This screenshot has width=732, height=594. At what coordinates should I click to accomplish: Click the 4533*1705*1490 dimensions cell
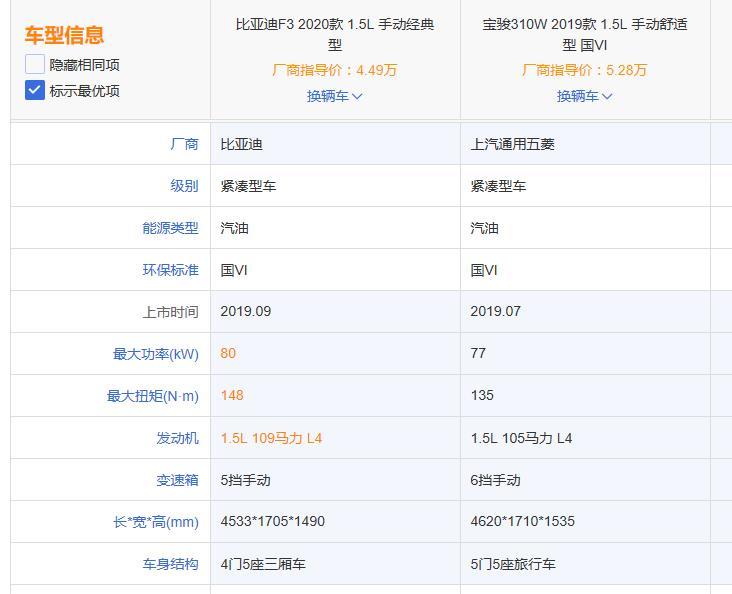coord(335,522)
